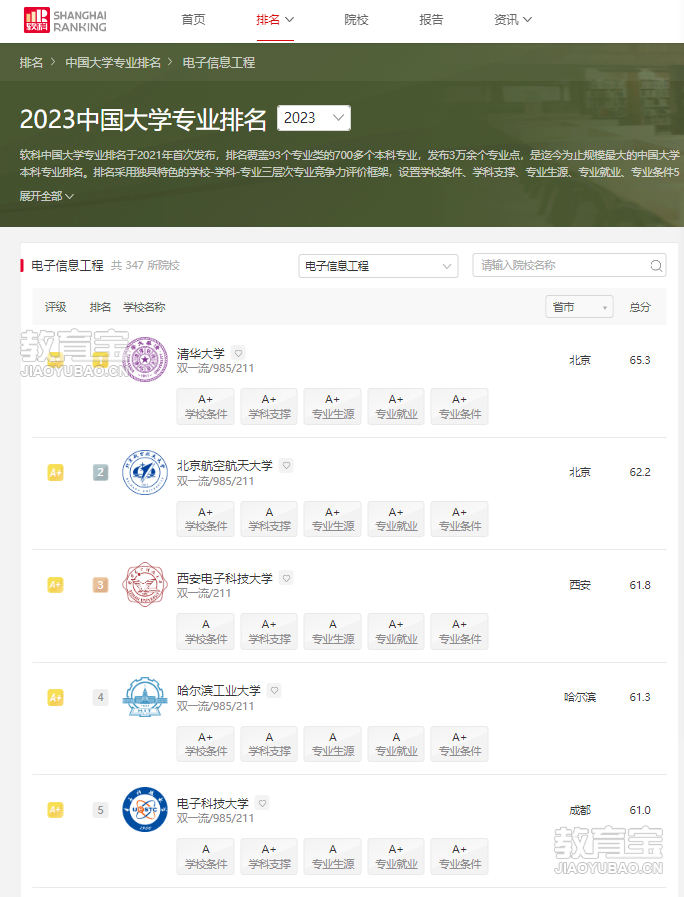Click the 电子科技大学 school emblem
Image resolution: width=684 pixels, height=897 pixels.
(x=145, y=809)
